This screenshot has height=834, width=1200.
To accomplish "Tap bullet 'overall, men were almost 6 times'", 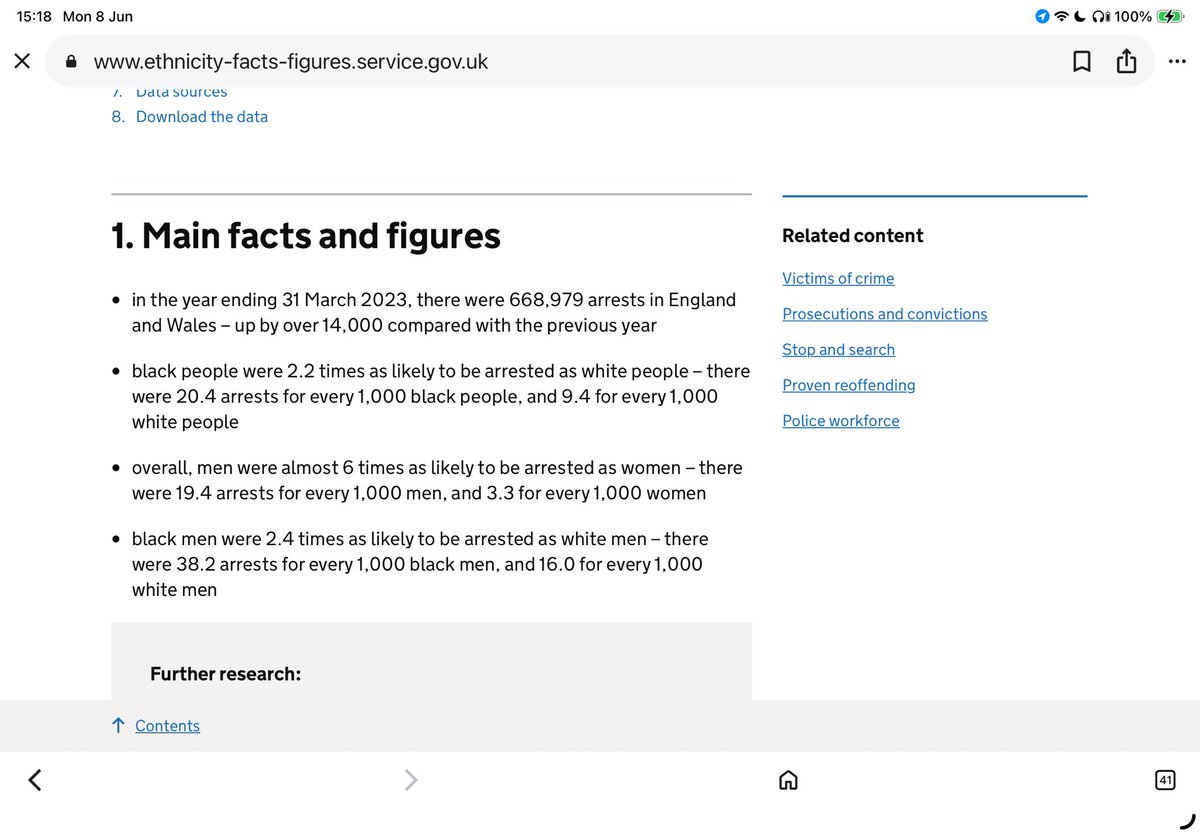I will [x=437, y=480].
